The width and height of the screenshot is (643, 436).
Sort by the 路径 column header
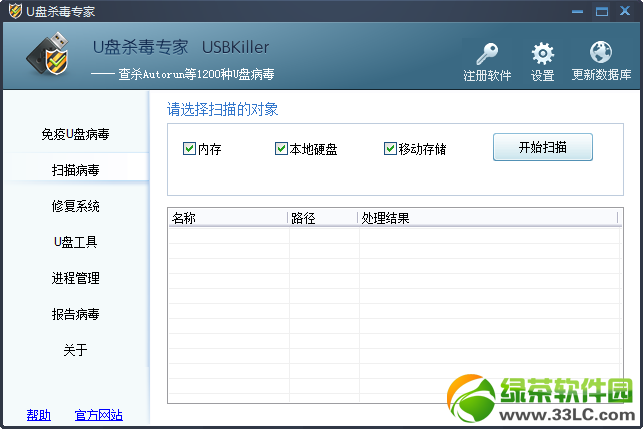point(323,218)
